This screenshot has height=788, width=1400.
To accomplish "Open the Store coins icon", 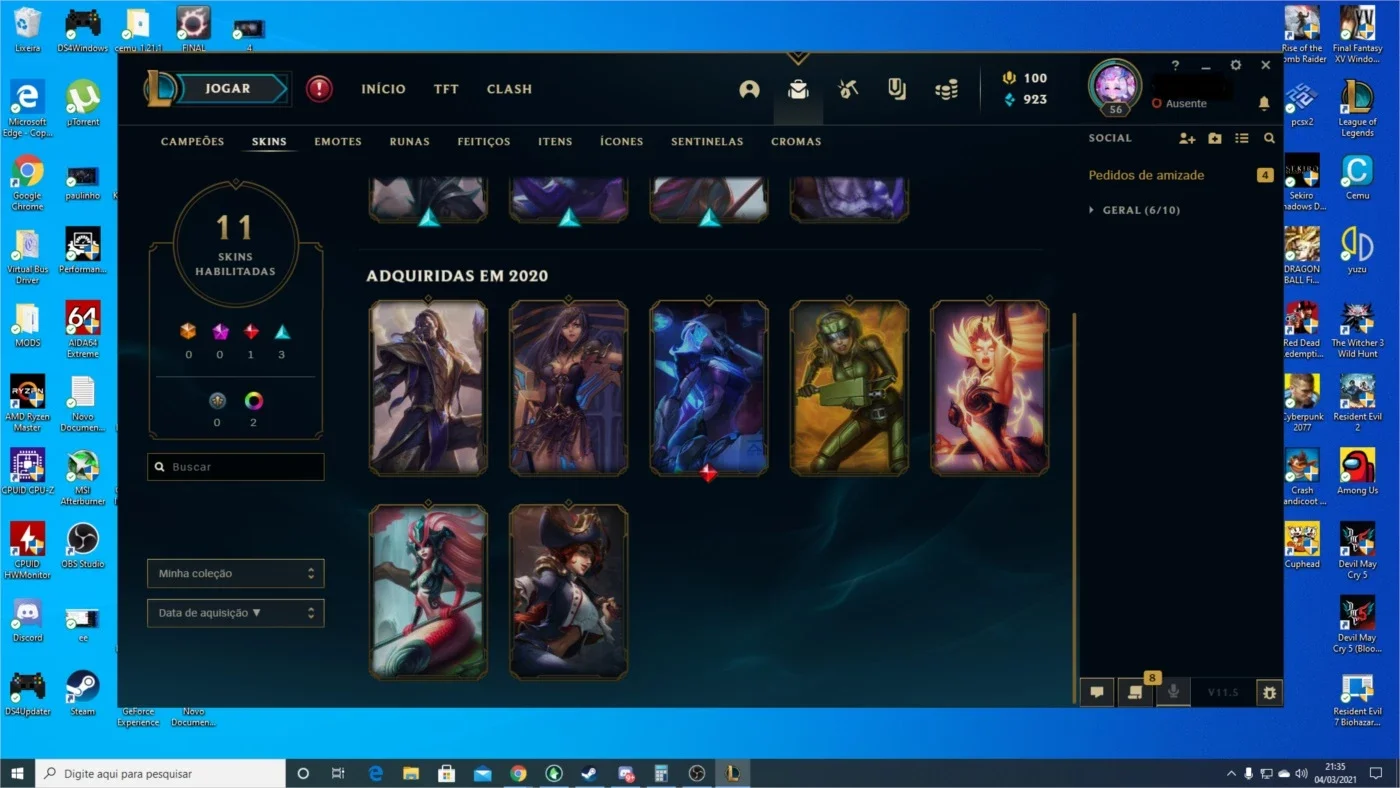I will tap(946, 90).
